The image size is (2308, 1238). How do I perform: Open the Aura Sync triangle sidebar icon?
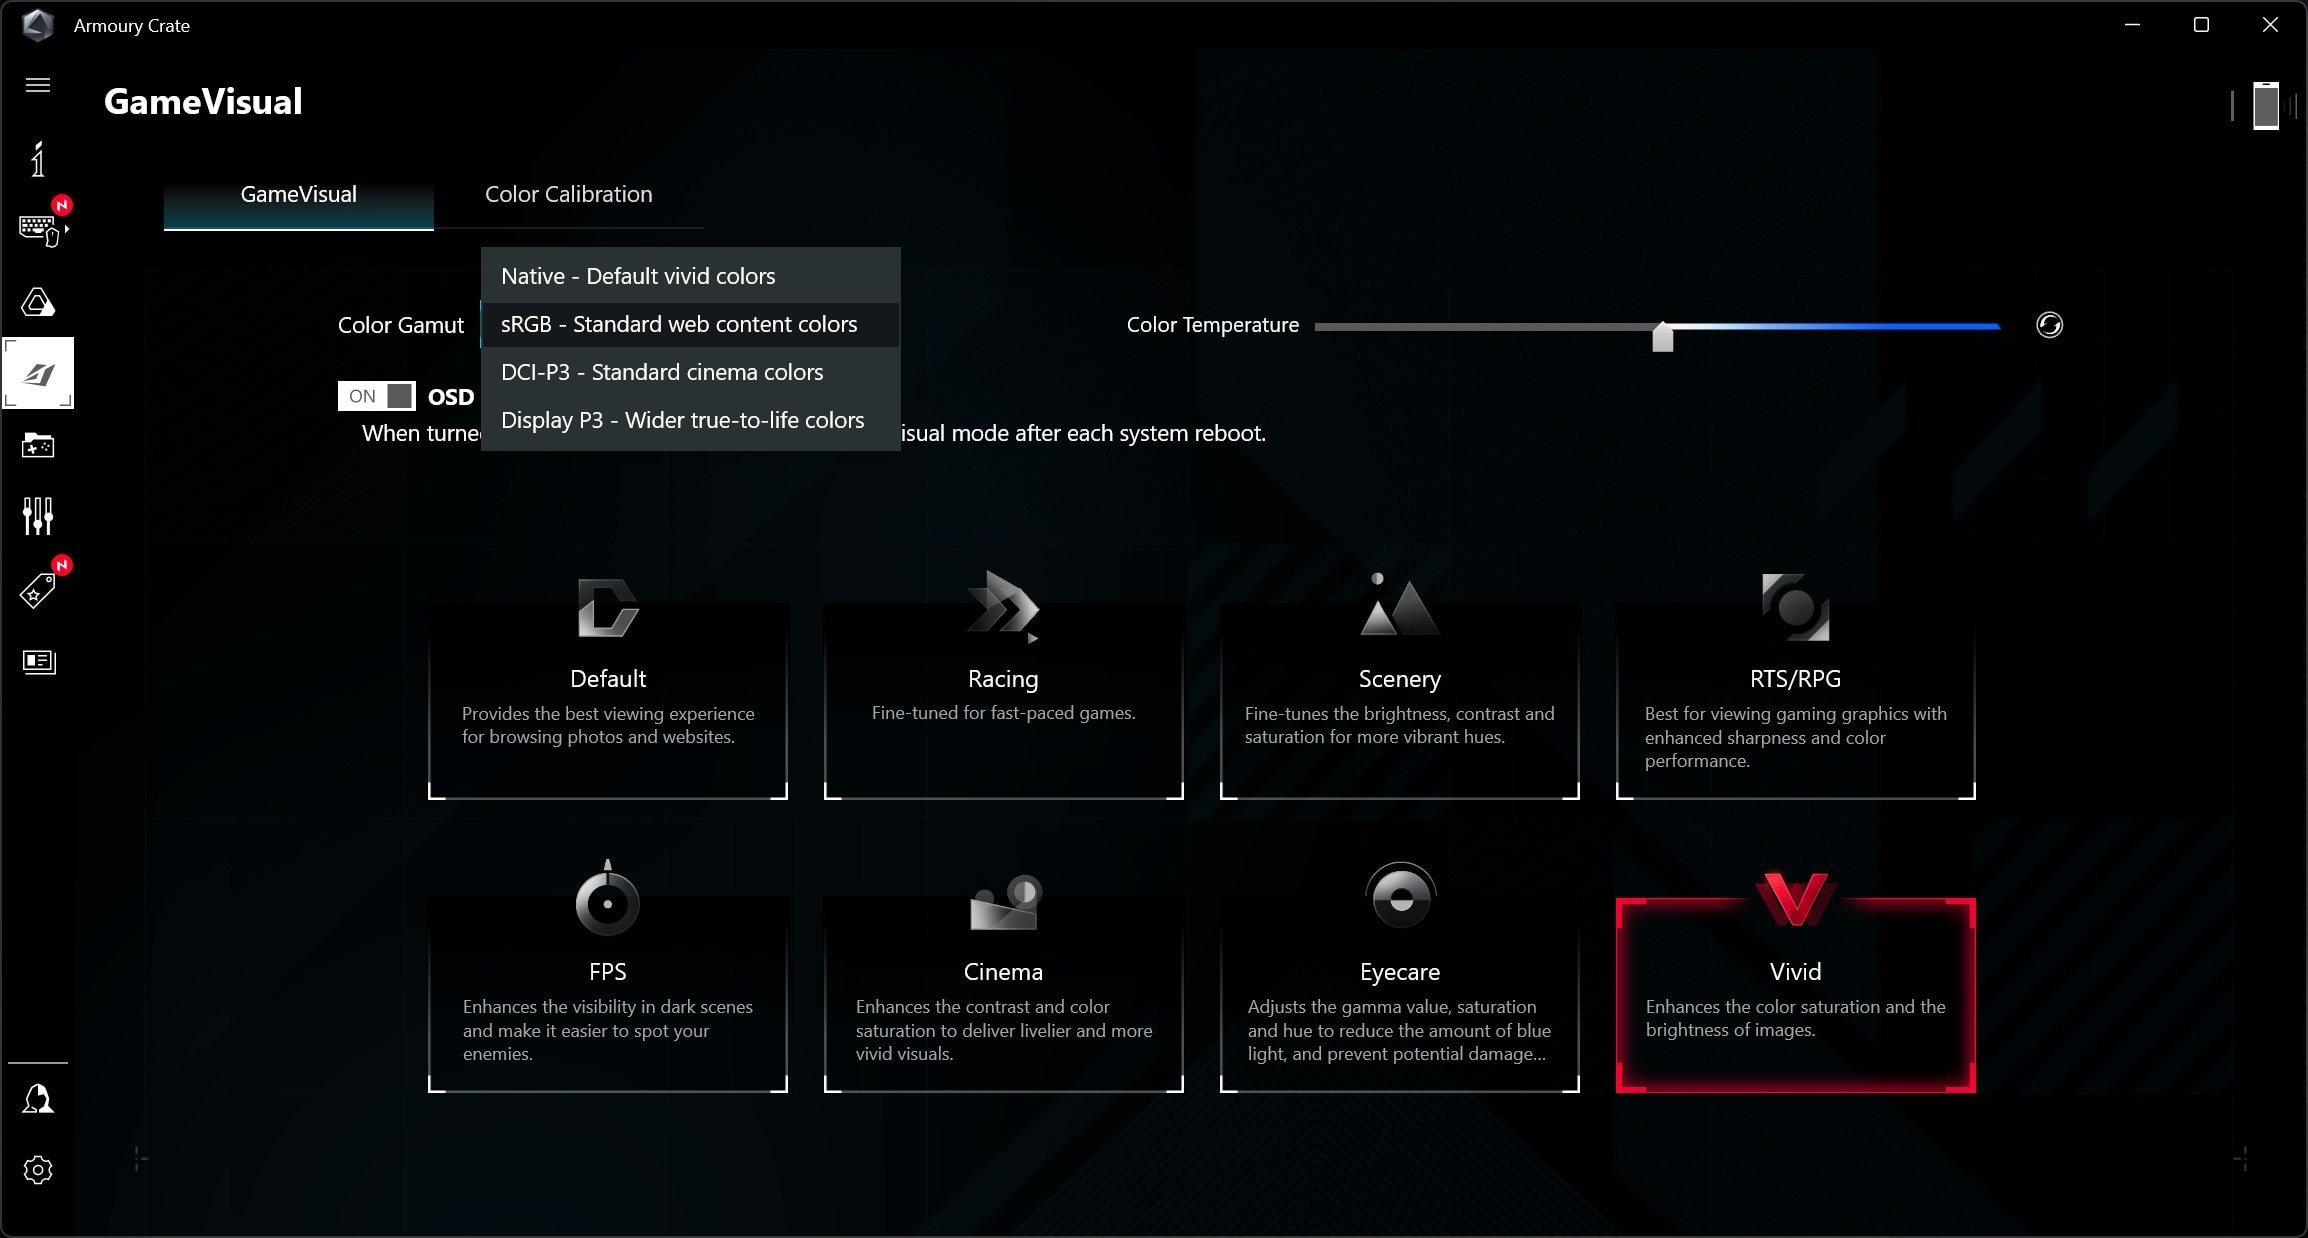[x=38, y=302]
